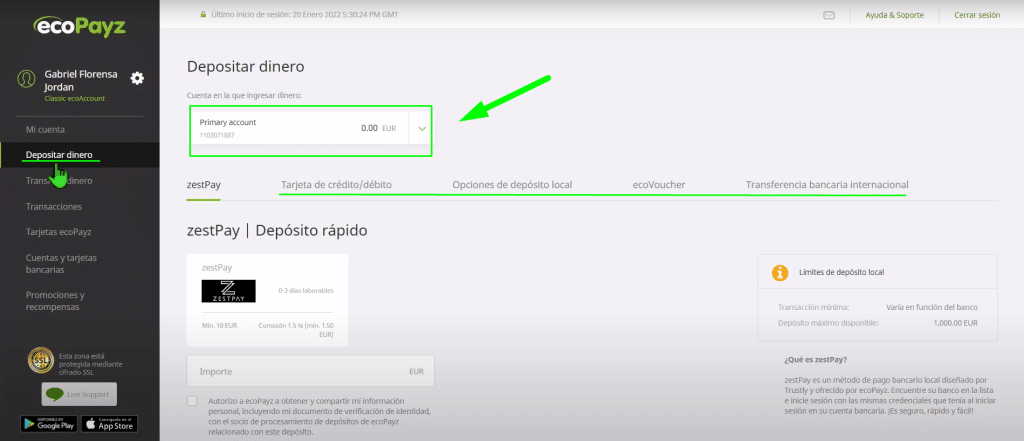The image size is (1024, 441).
Task: Click the ecoPayz logo
Action: [78, 27]
